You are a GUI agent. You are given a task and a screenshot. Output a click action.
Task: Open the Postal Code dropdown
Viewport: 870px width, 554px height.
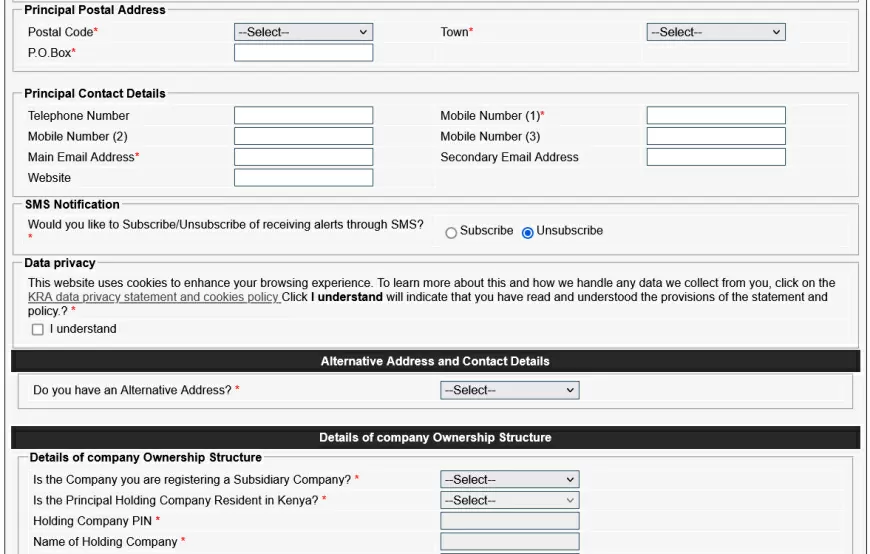coord(303,32)
